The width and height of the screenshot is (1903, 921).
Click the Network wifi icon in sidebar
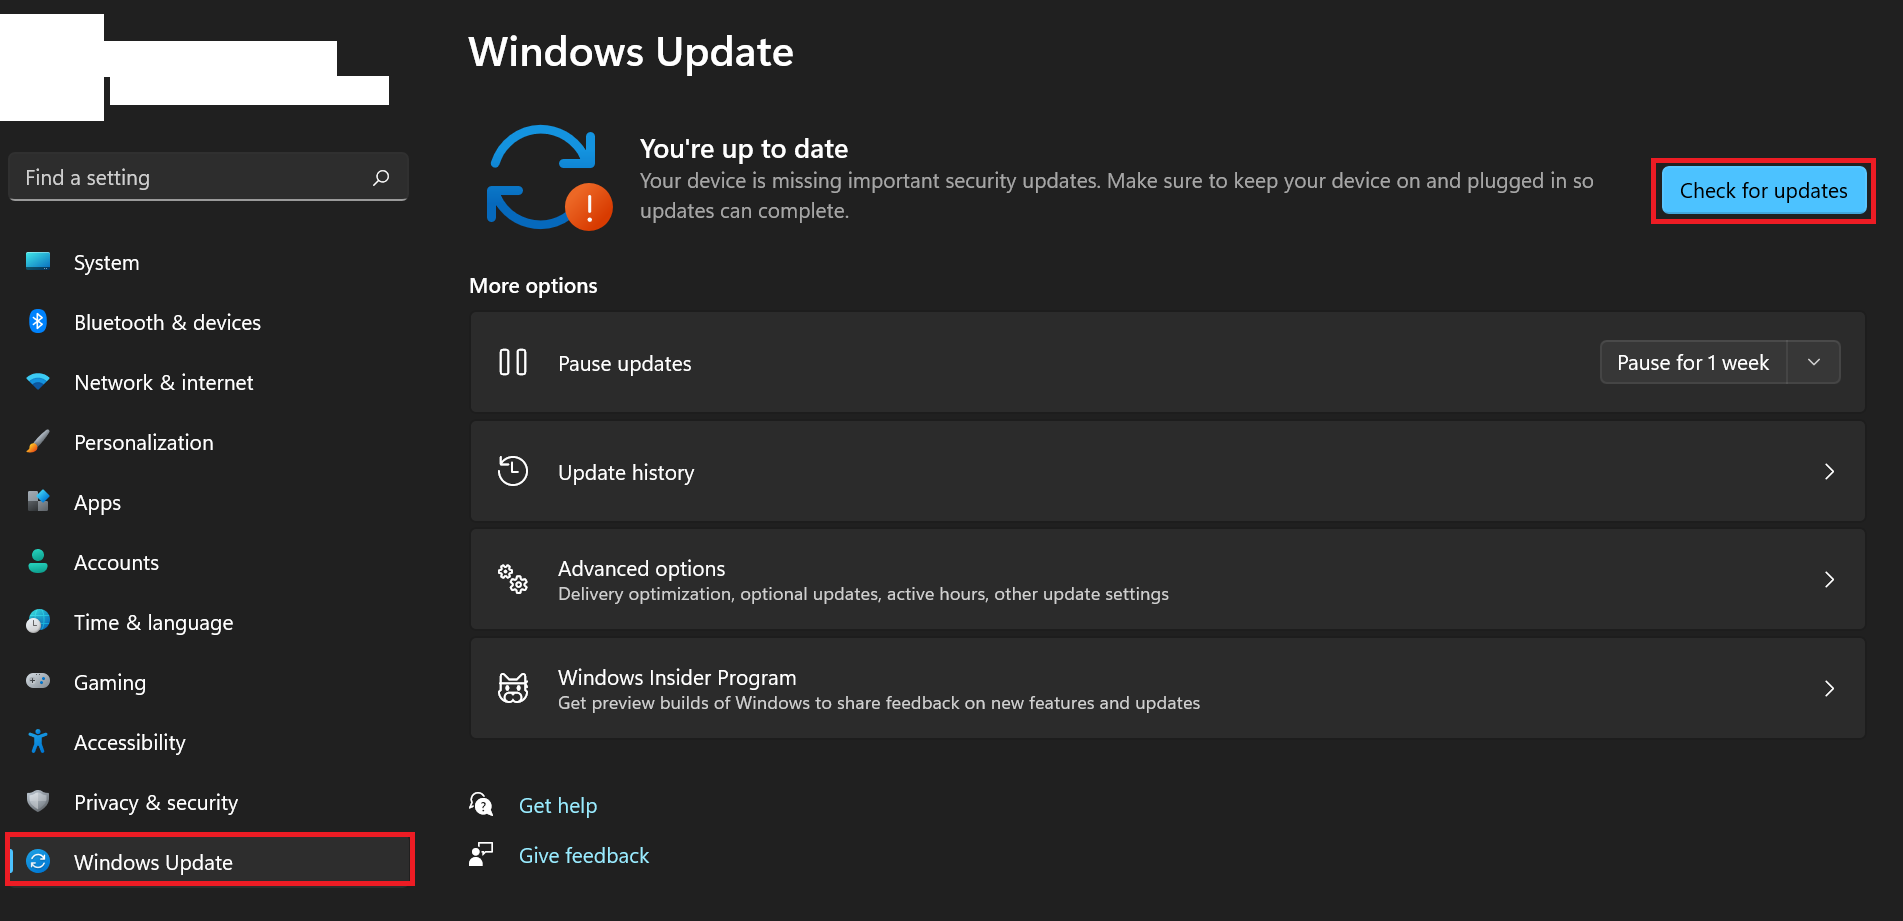[x=38, y=382]
